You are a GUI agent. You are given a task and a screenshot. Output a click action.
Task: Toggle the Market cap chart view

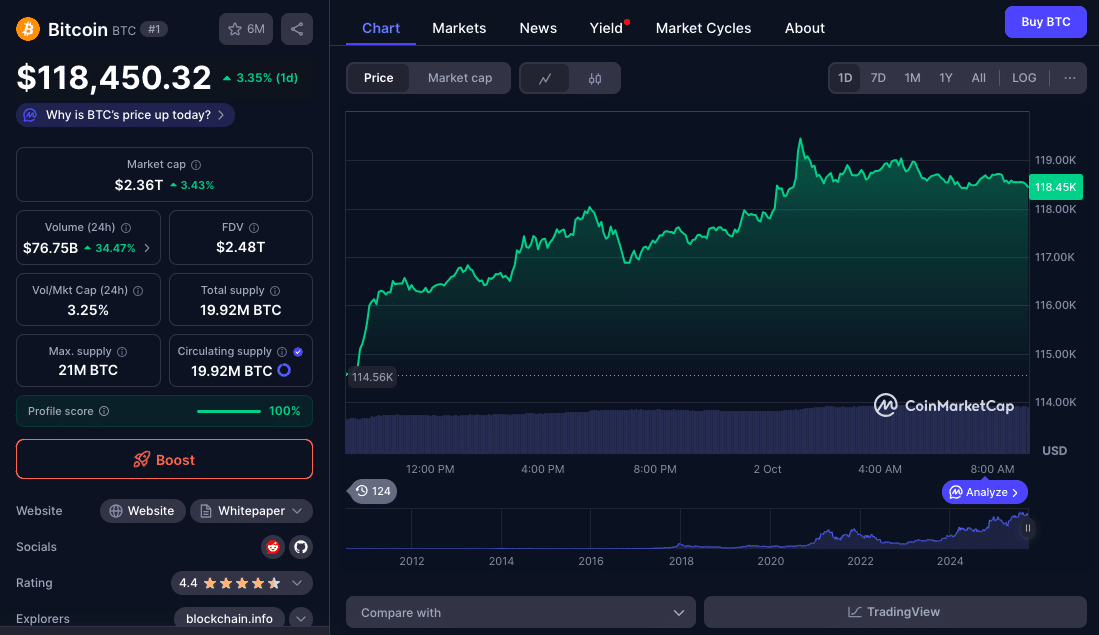(x=460, y=78)
